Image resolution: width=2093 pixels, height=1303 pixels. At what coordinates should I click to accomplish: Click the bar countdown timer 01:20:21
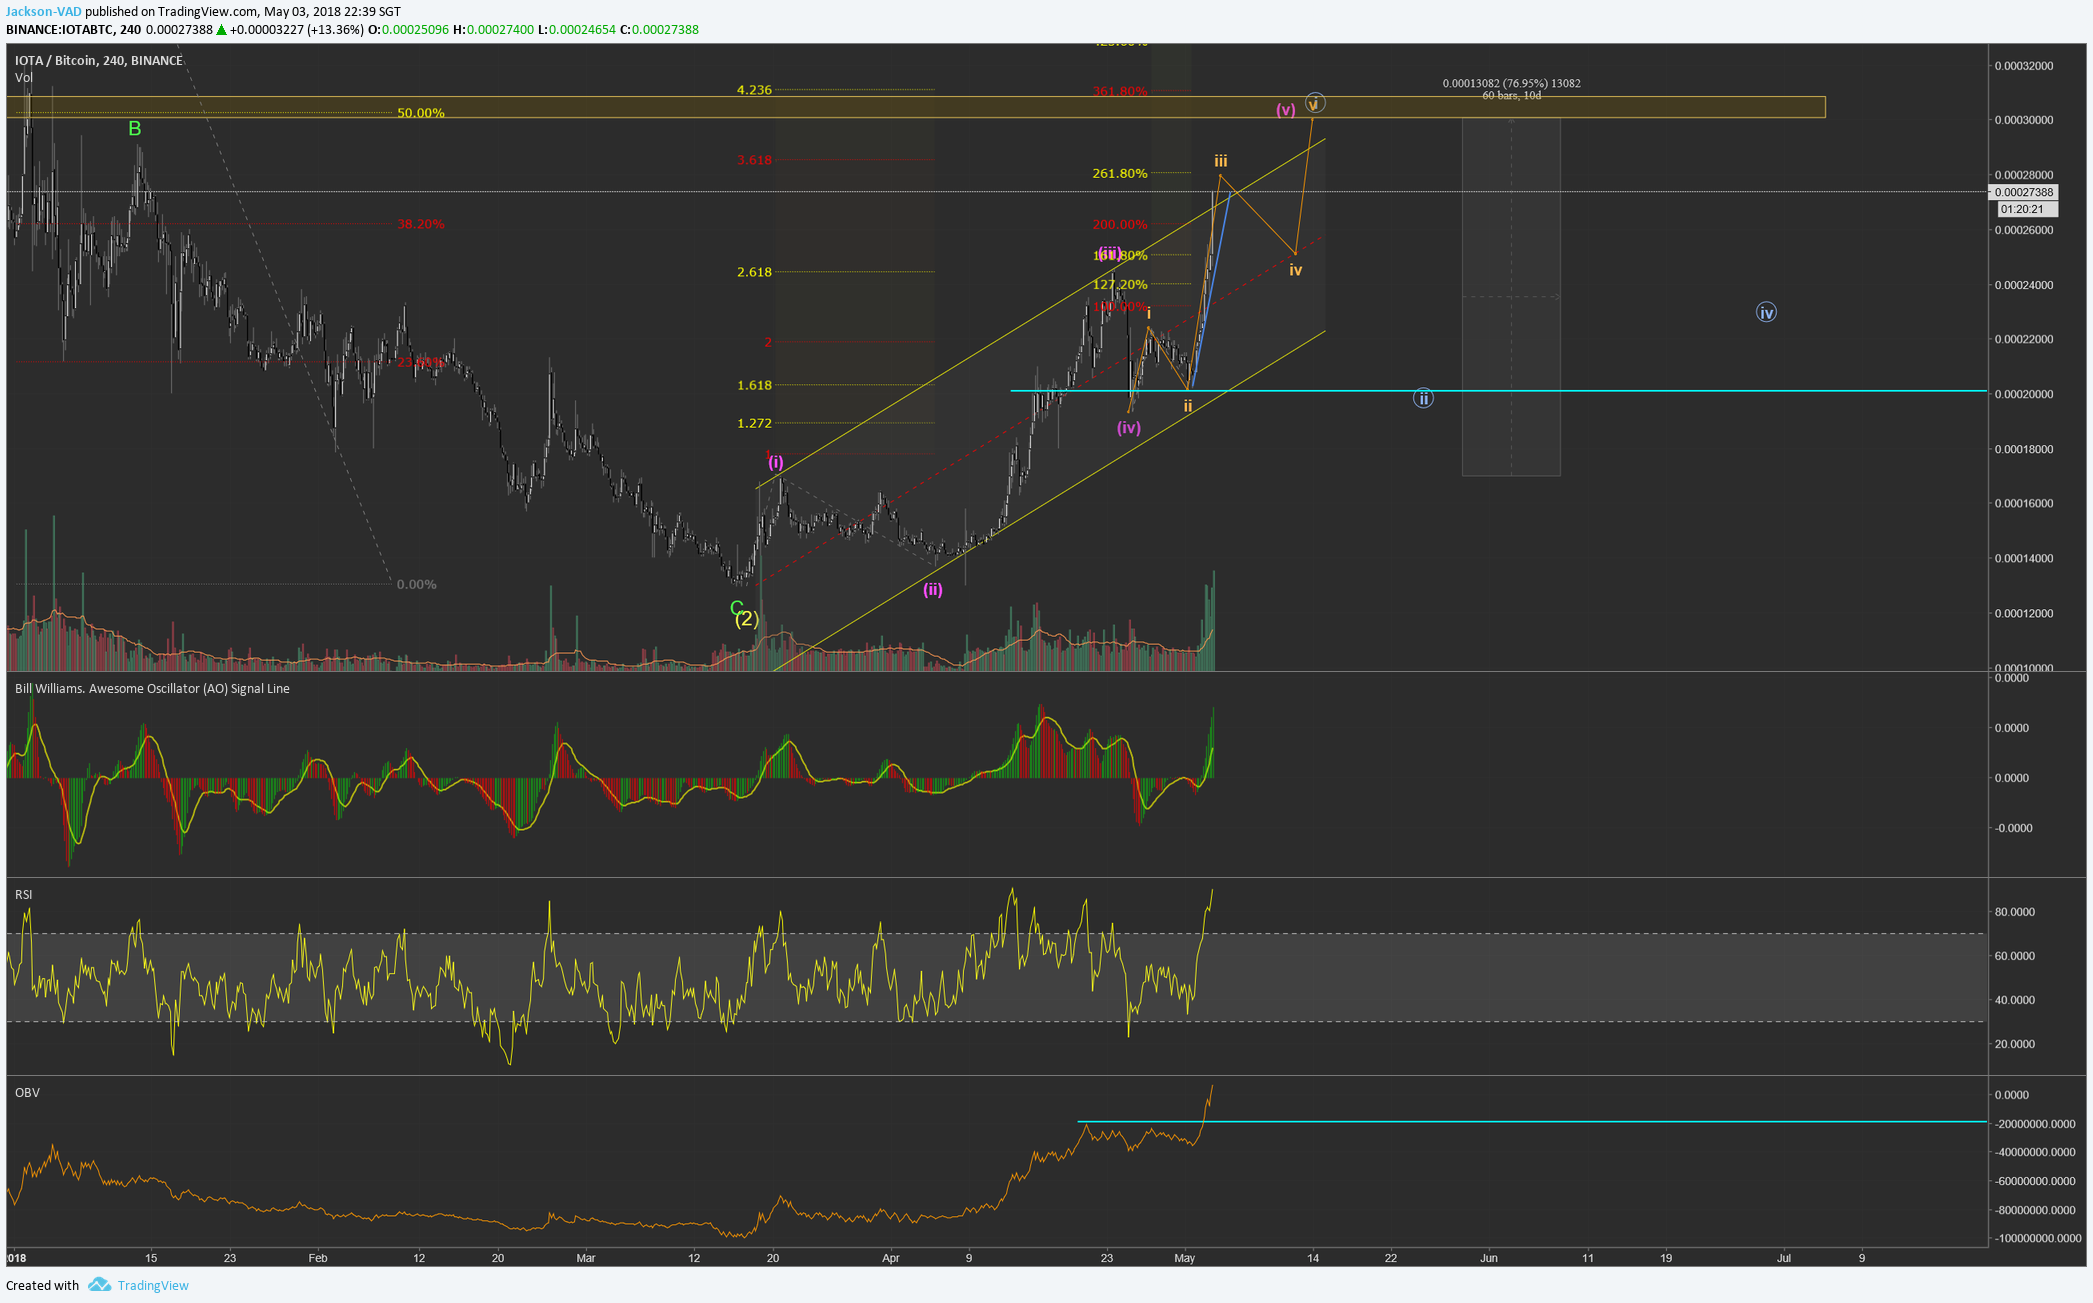(2028, 209)
